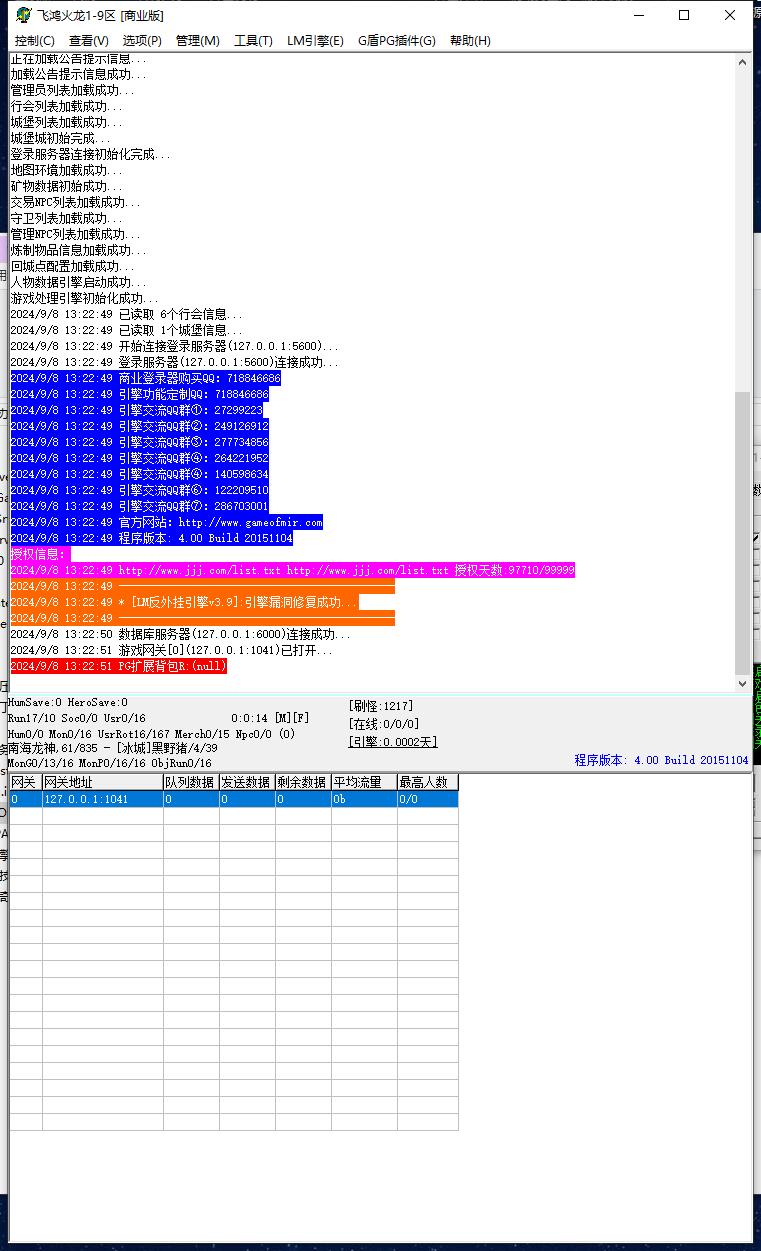Click the 0b average traffic cell

(364, 799)
